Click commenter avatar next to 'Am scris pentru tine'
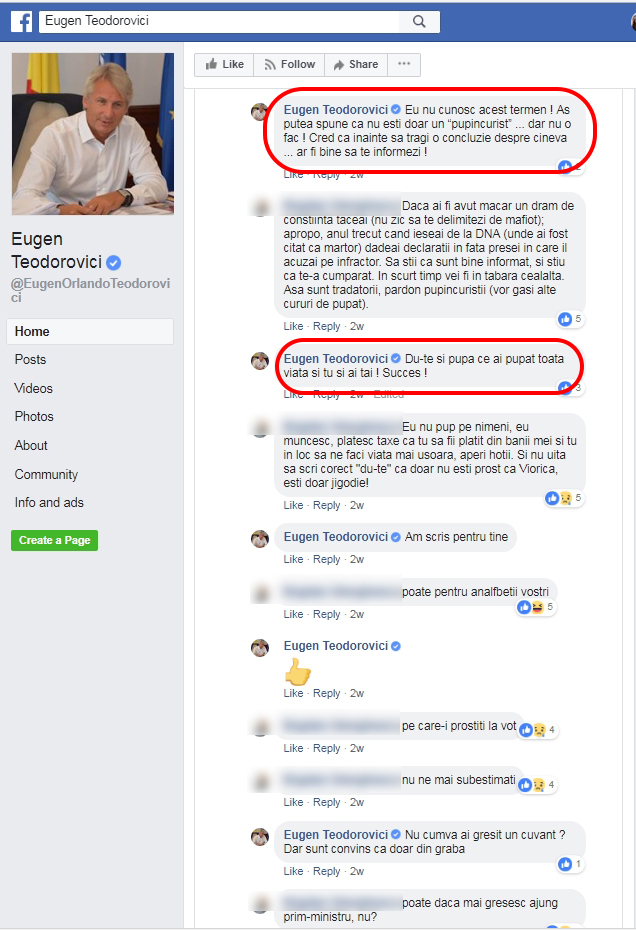Screen dimensions: 636x930 click(x=260, y=539)
